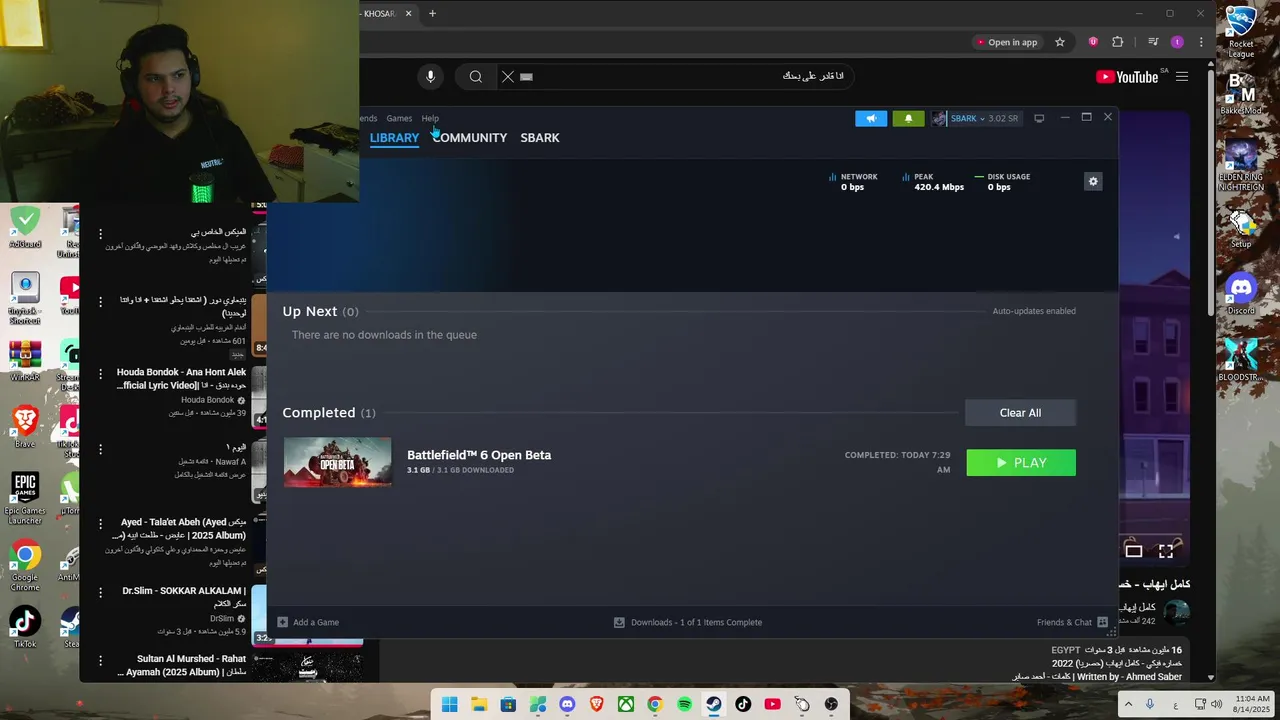Open Chrome extensions puzzle icon
The width and height of the screenshot is (1280, 720).
point(1118,42)
